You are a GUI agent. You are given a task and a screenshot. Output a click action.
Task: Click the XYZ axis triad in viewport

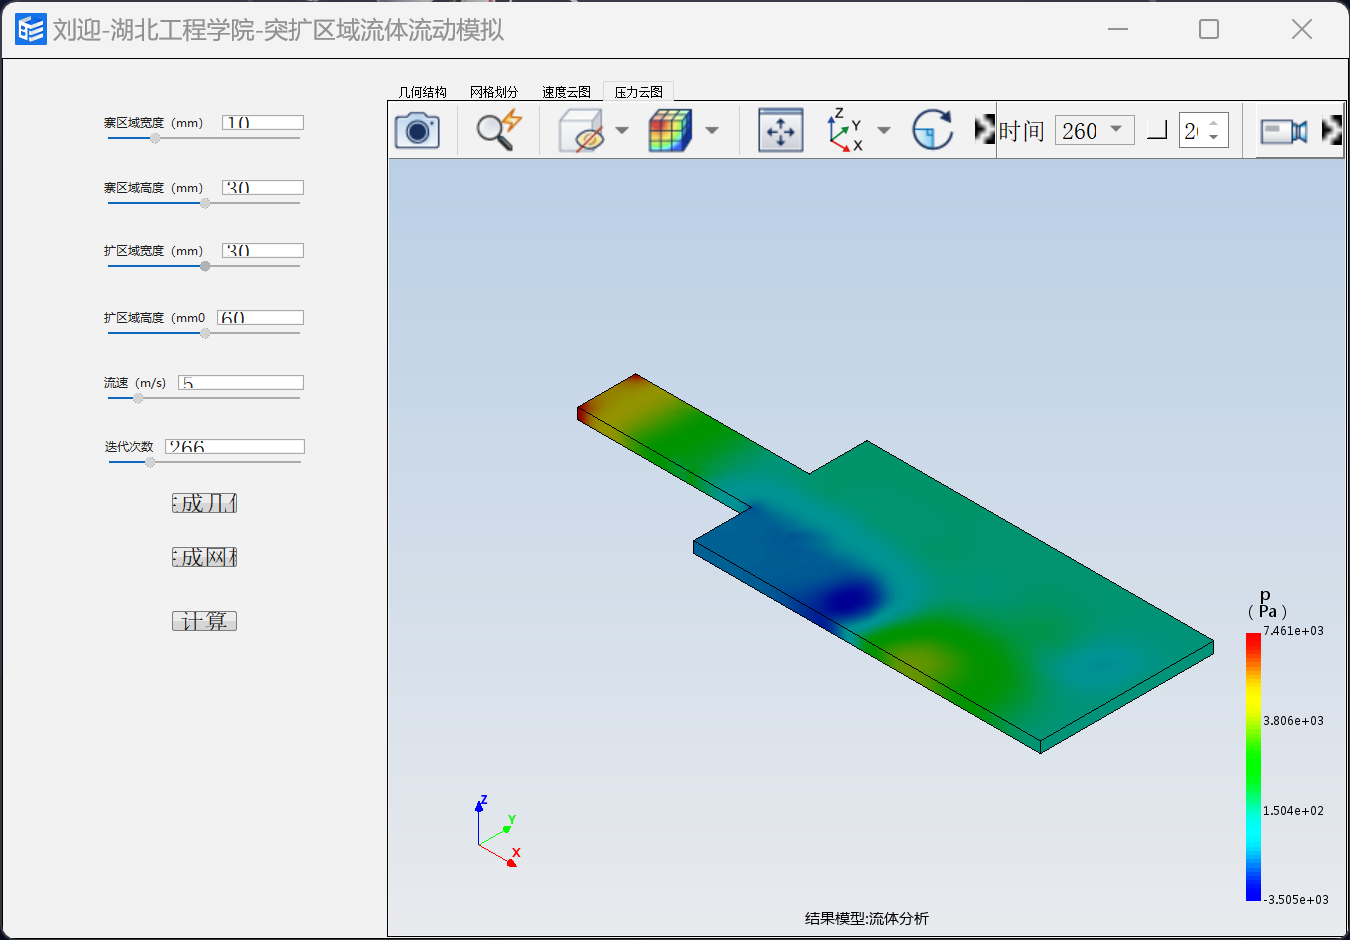(498, 831)
